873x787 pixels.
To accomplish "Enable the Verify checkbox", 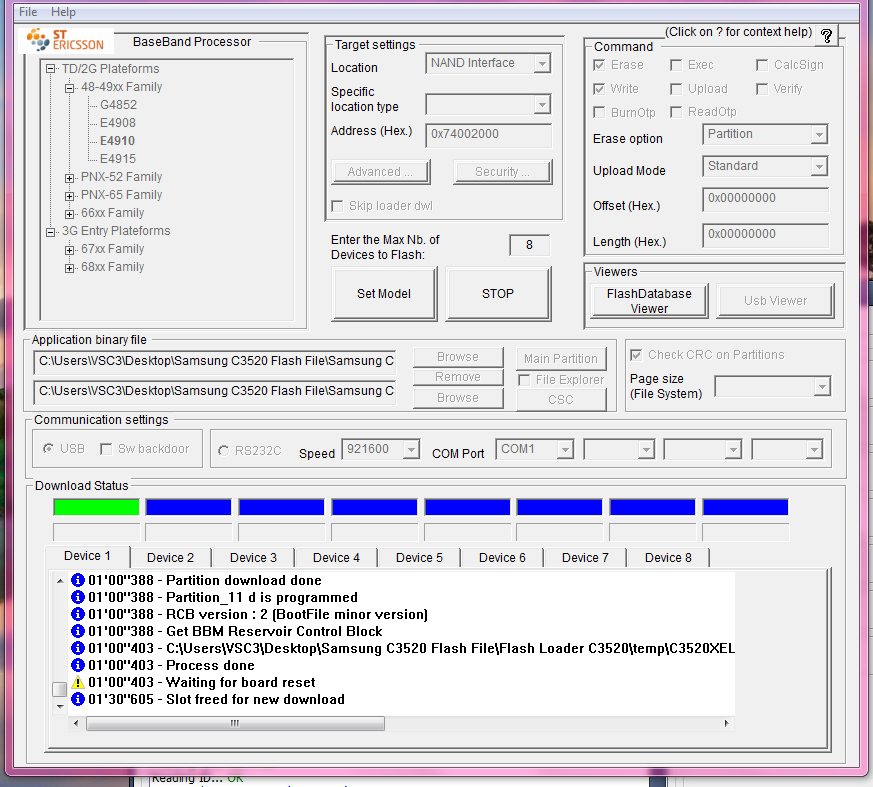I will 762,89.
